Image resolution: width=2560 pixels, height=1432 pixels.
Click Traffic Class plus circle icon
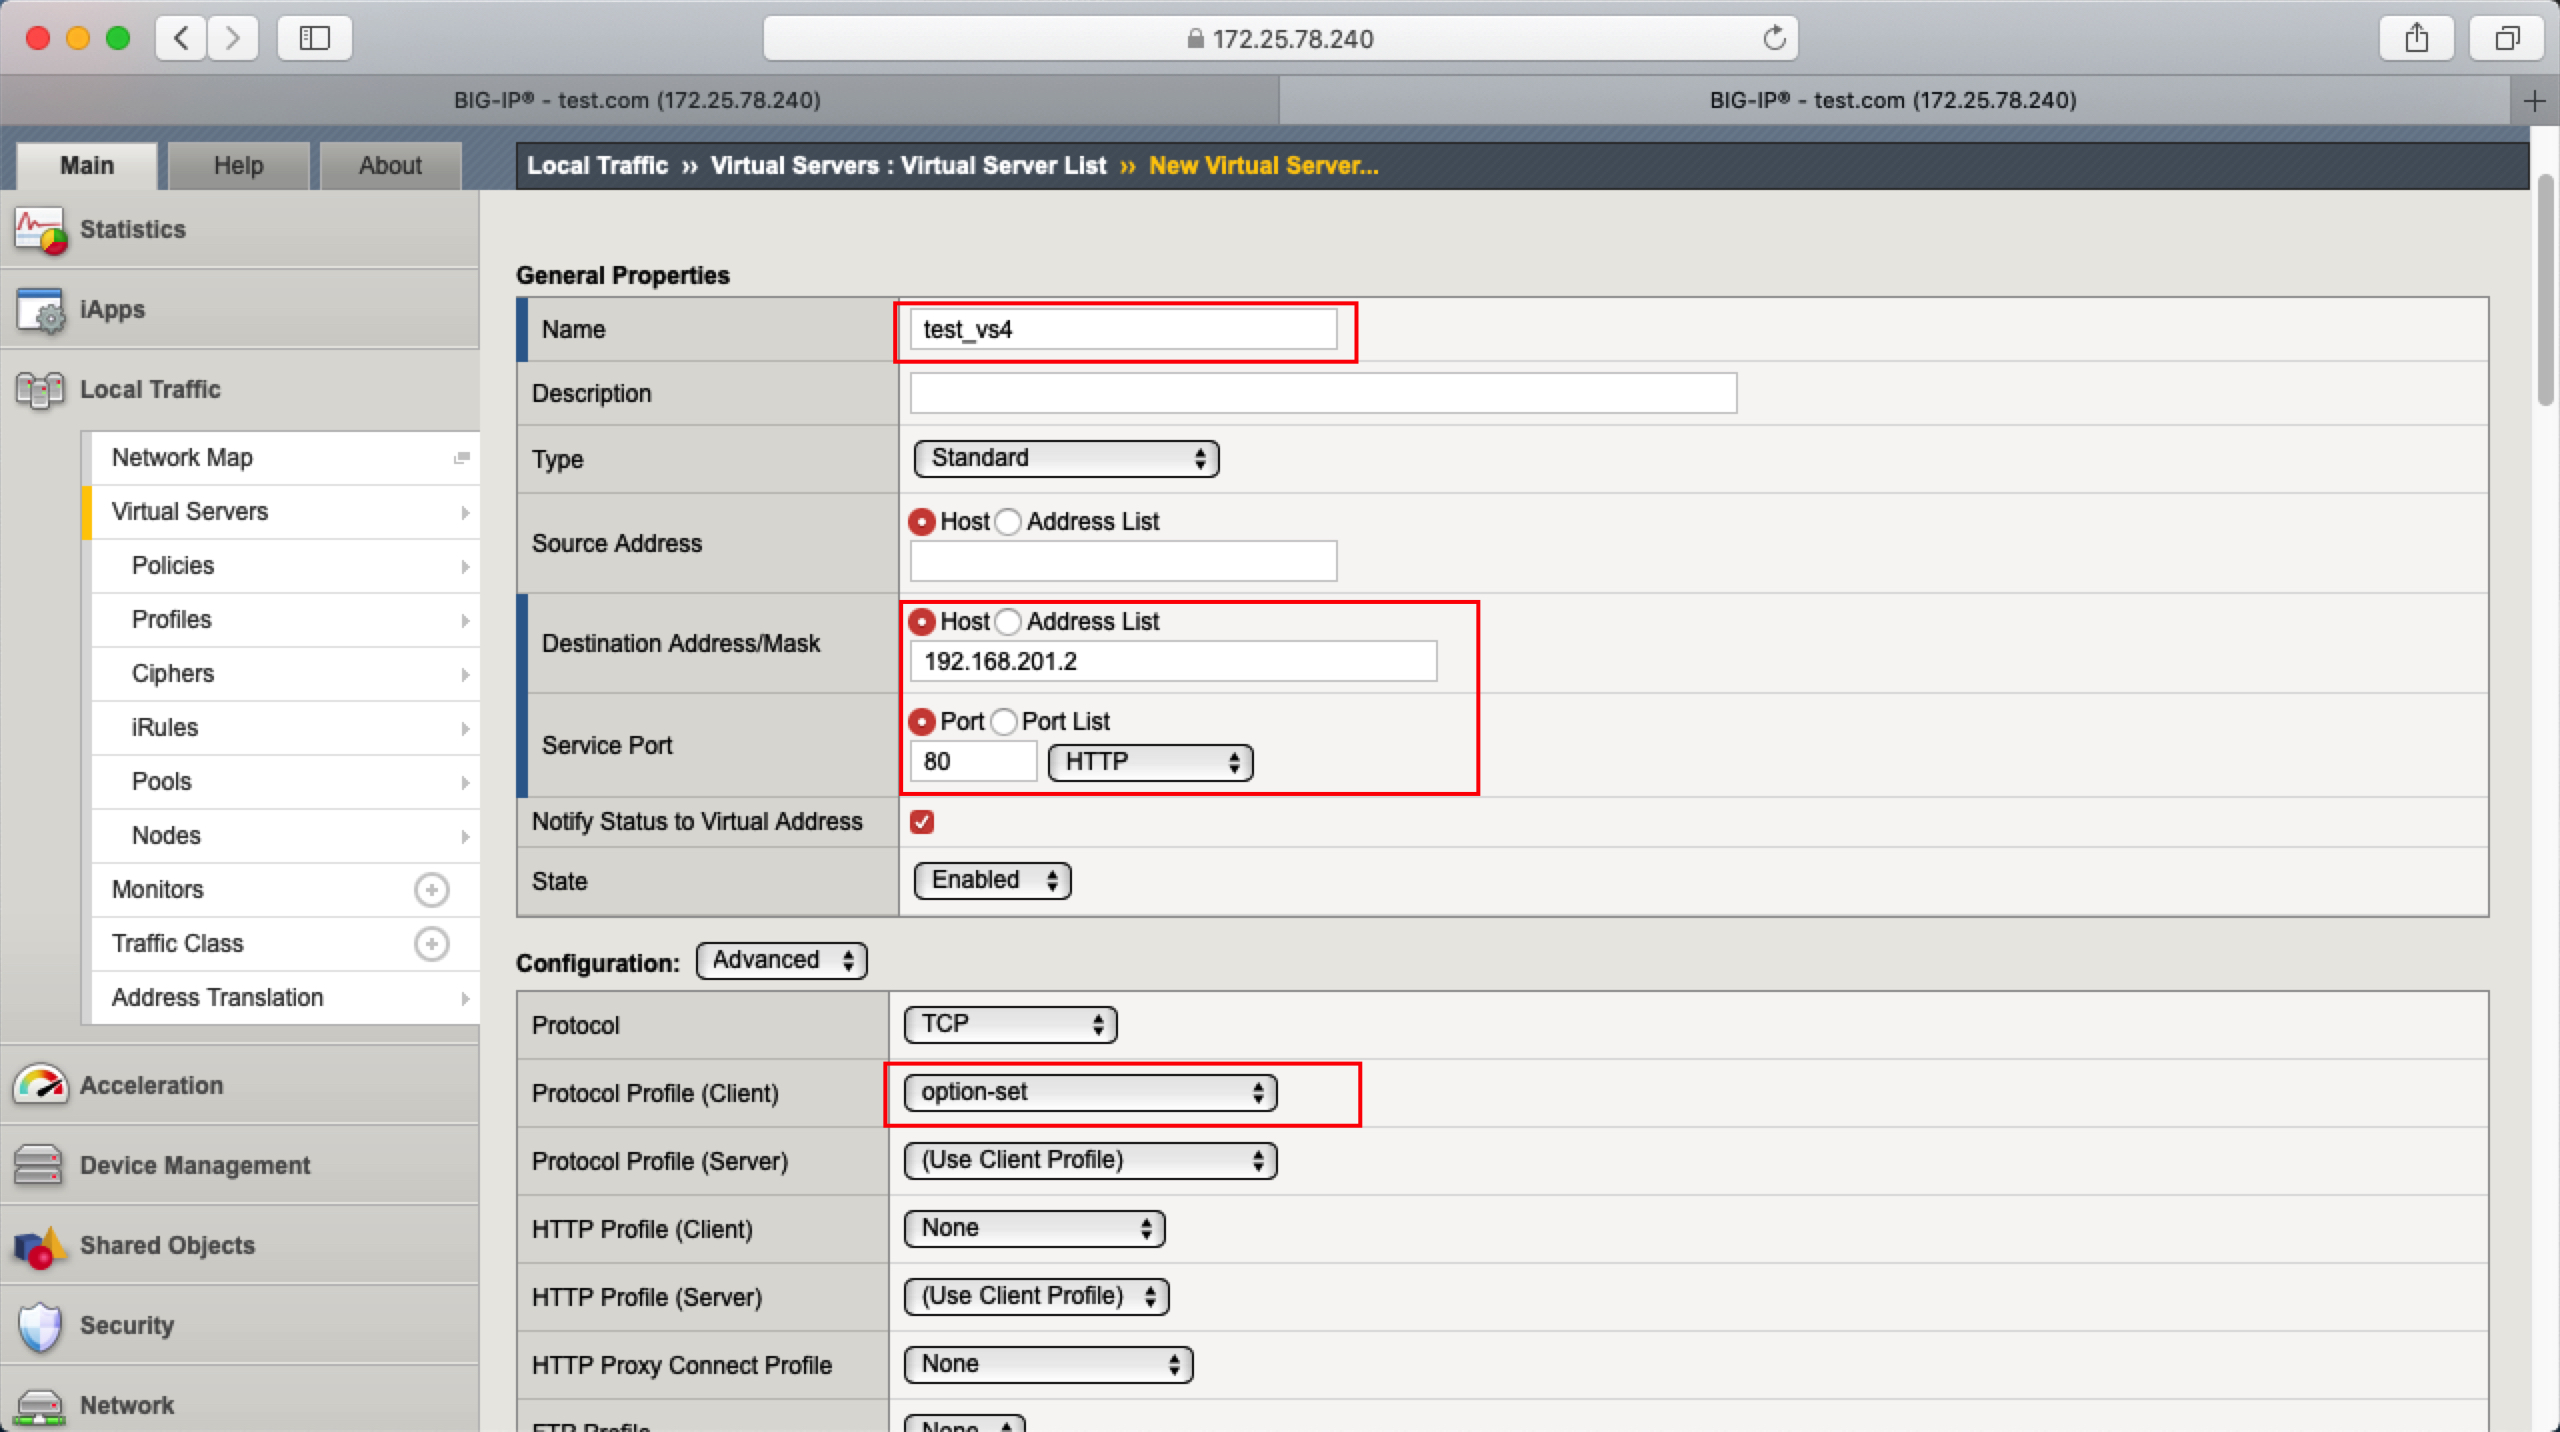coord(431,944)
